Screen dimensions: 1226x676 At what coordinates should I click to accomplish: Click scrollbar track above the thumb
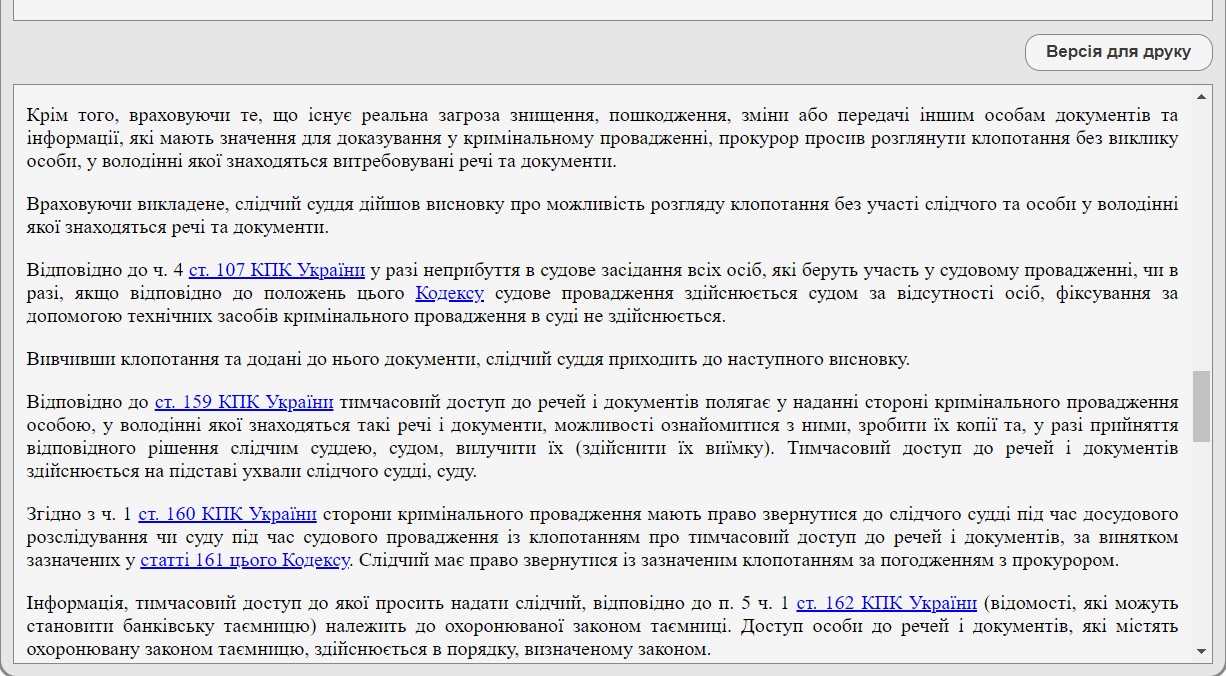(x=1201, y=240)
